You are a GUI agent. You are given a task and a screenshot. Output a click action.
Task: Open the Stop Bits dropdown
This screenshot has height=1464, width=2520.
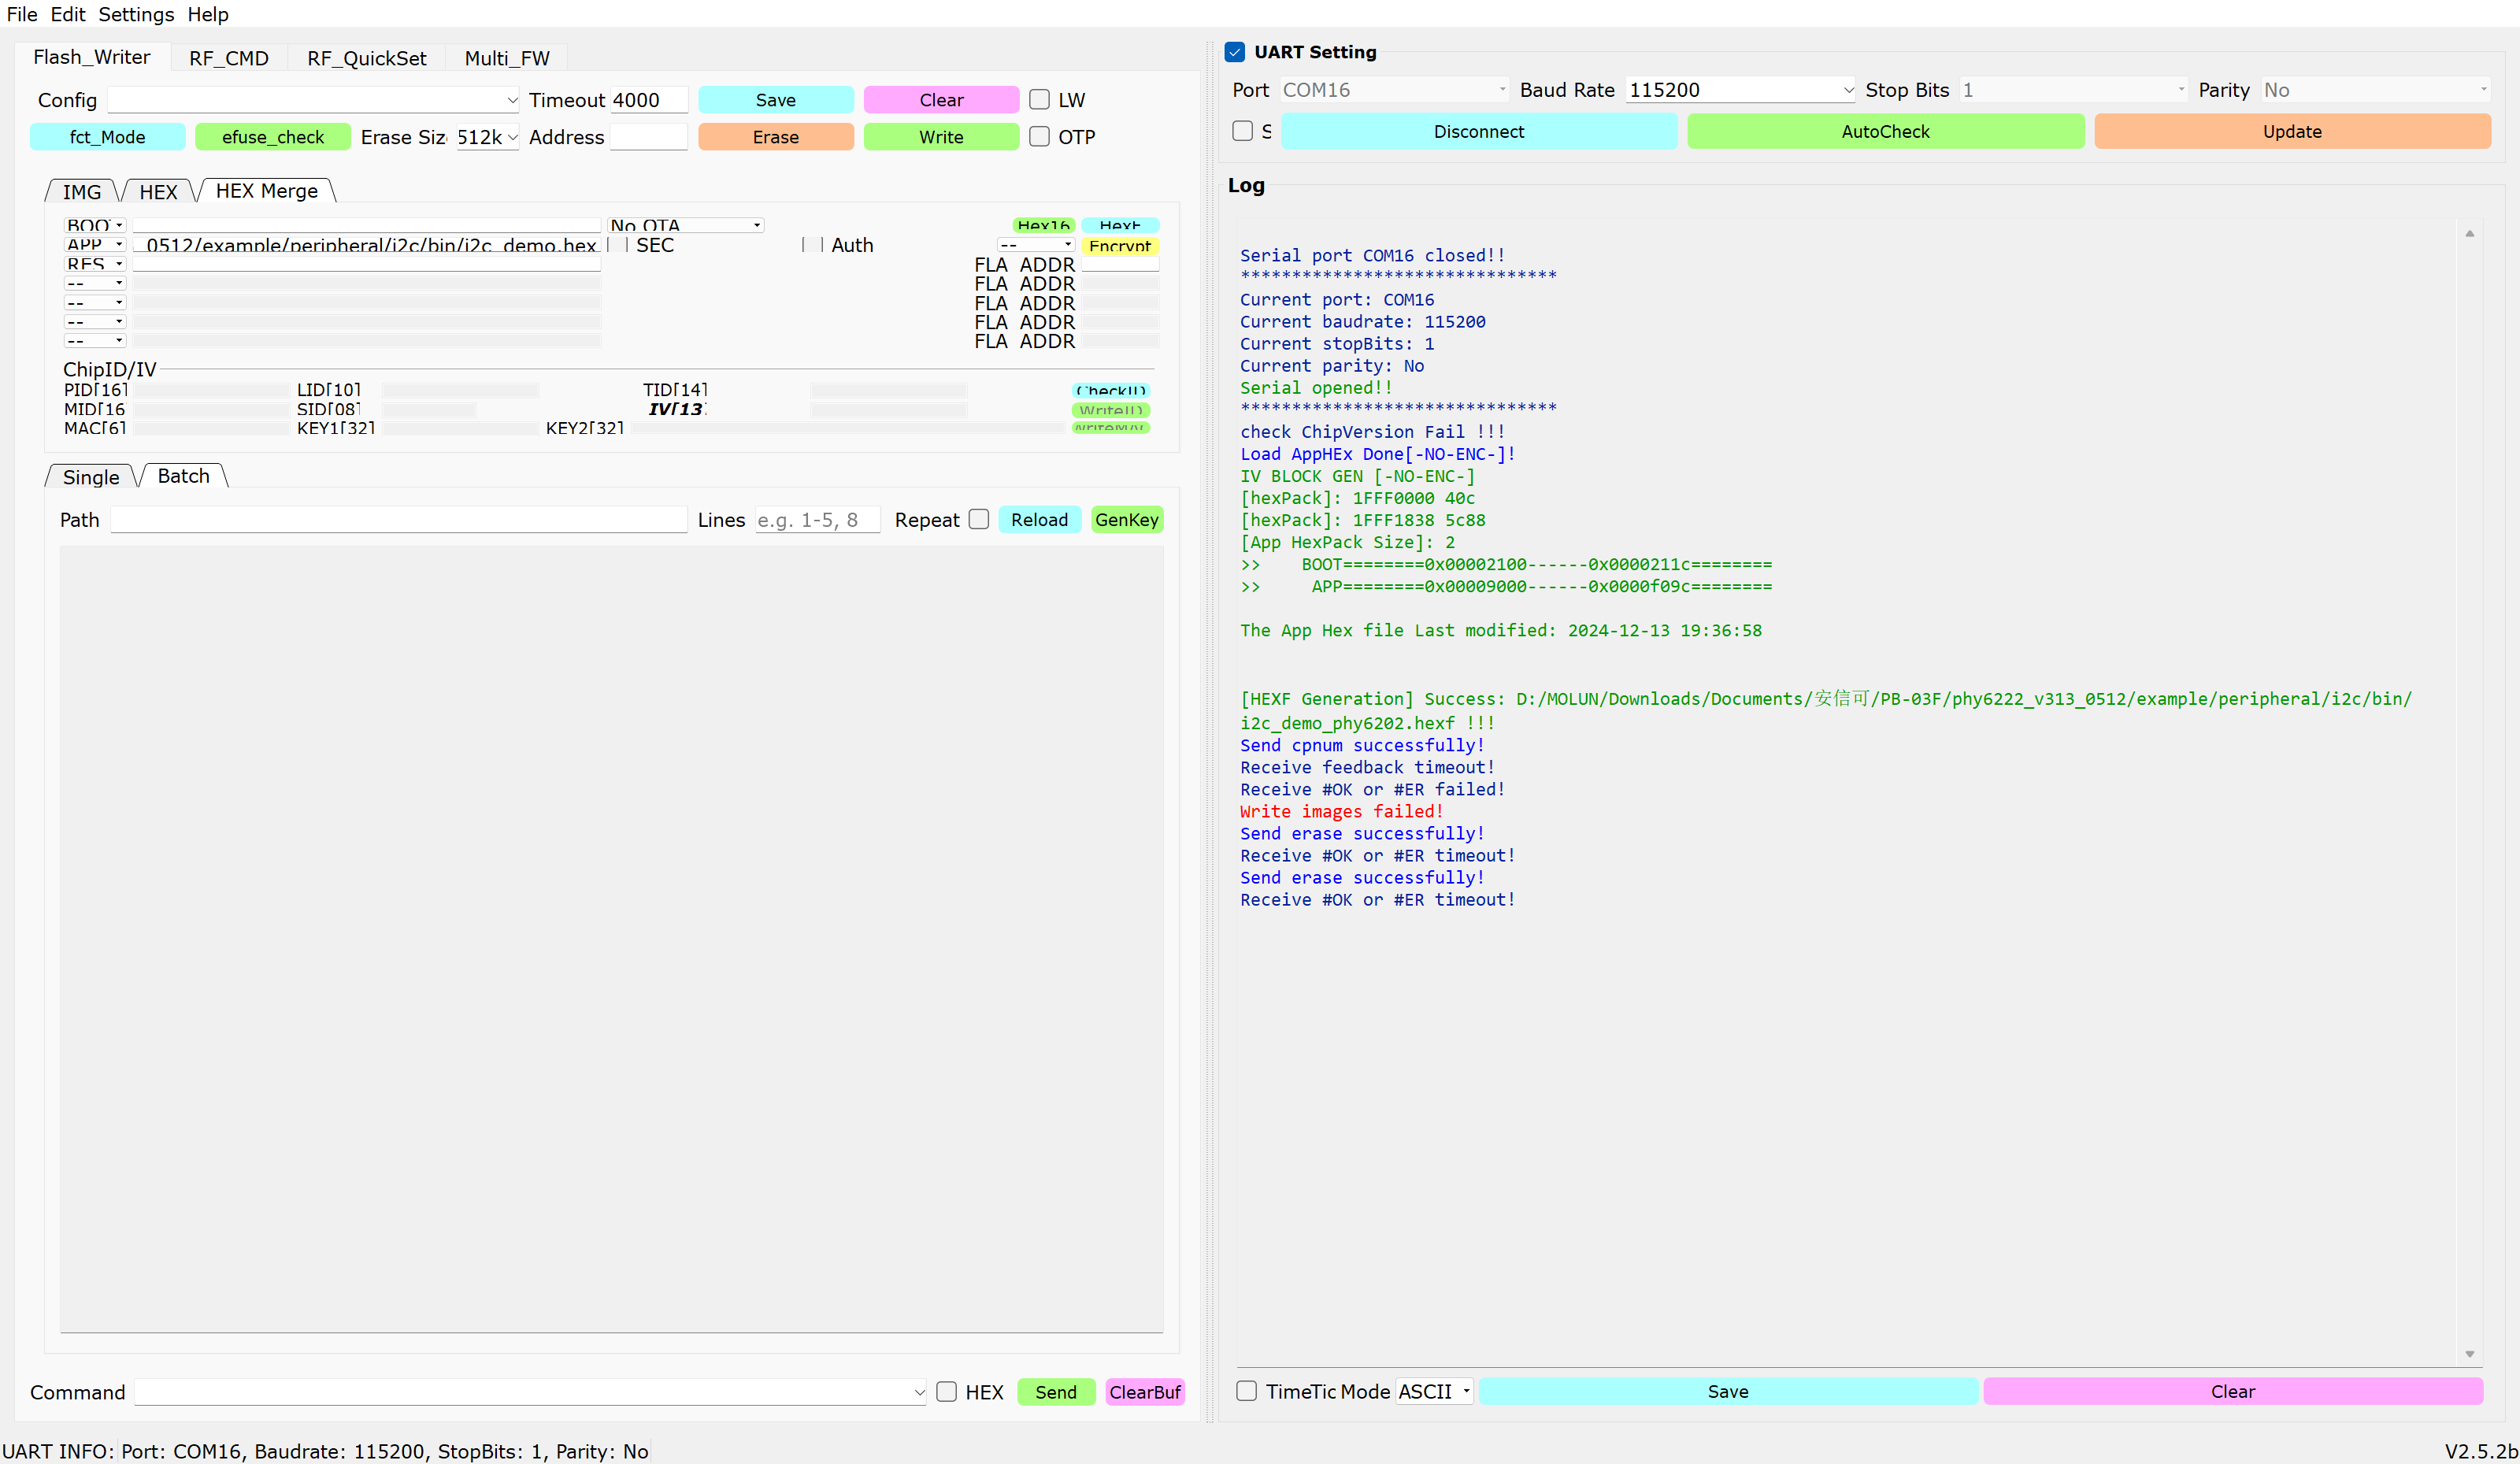[2073, 90]
